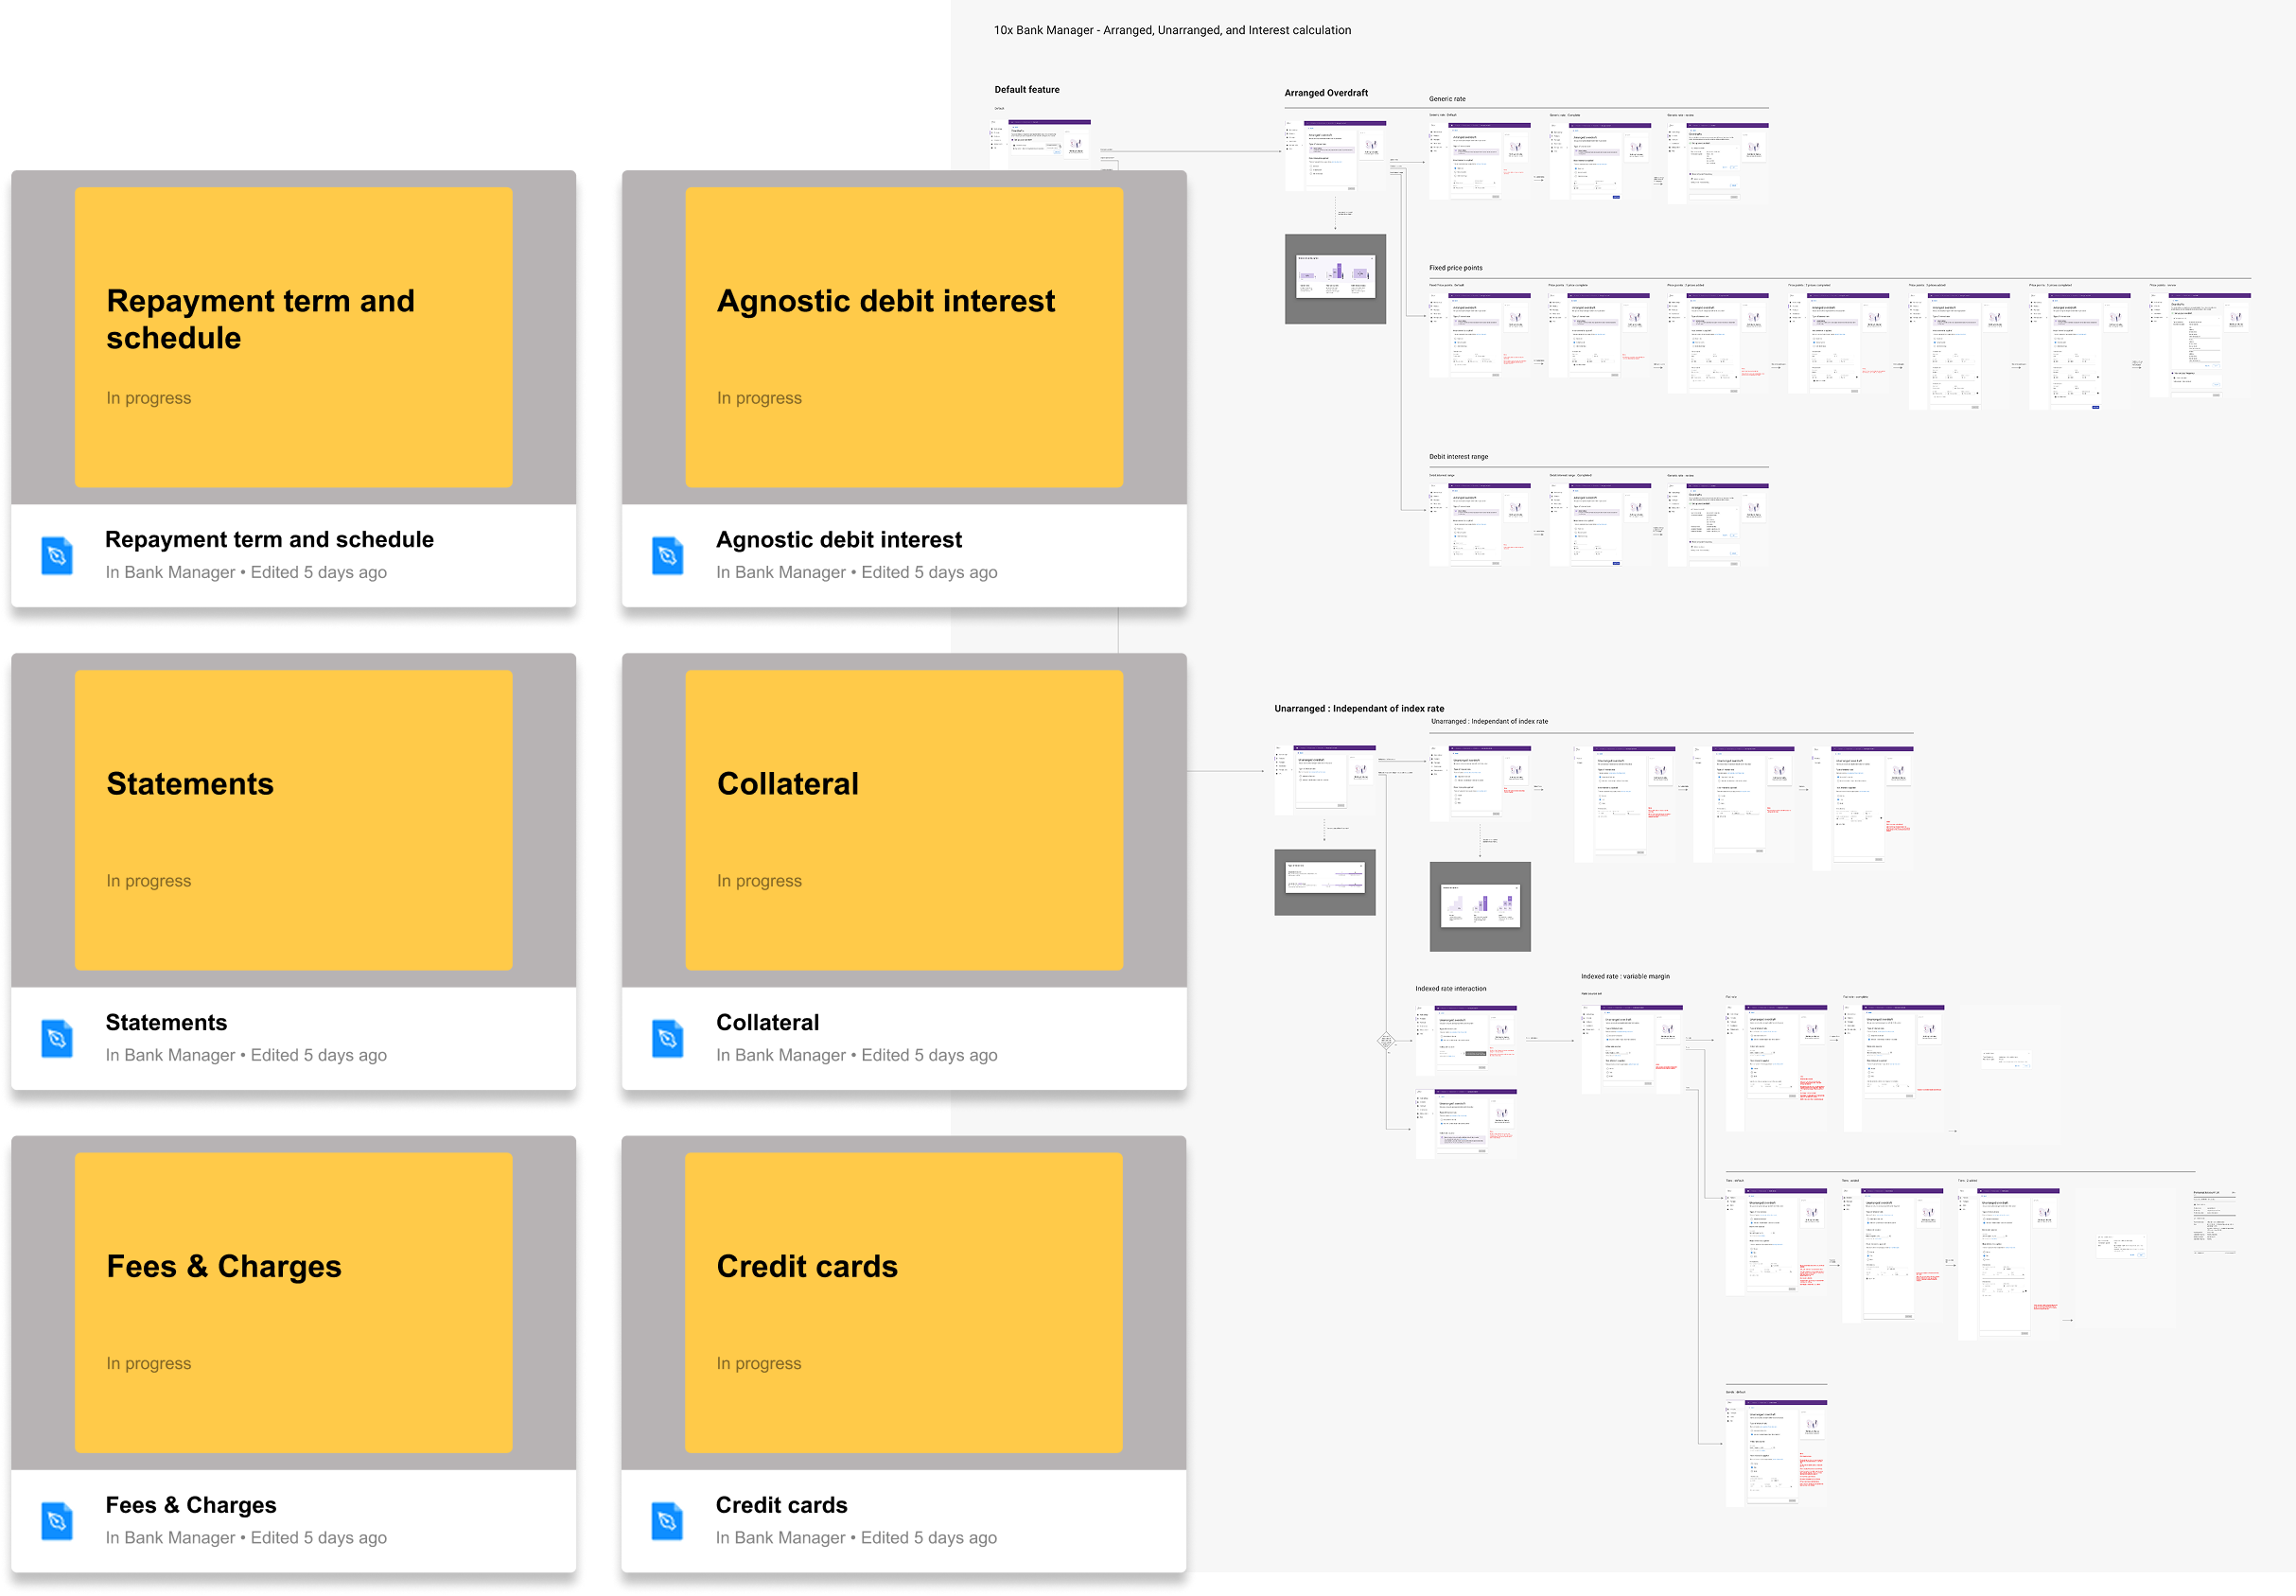Open the Repayment term and schedule thumbnail
Image resolution: width=2296 pixels, height=1596 pixels.
[x=293, y=337]
